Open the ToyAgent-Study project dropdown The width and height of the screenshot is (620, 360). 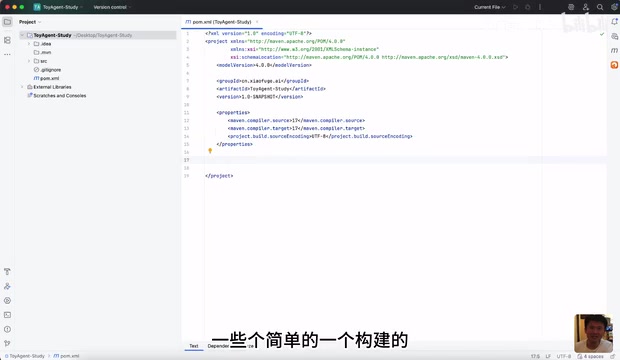click(59, 7)
